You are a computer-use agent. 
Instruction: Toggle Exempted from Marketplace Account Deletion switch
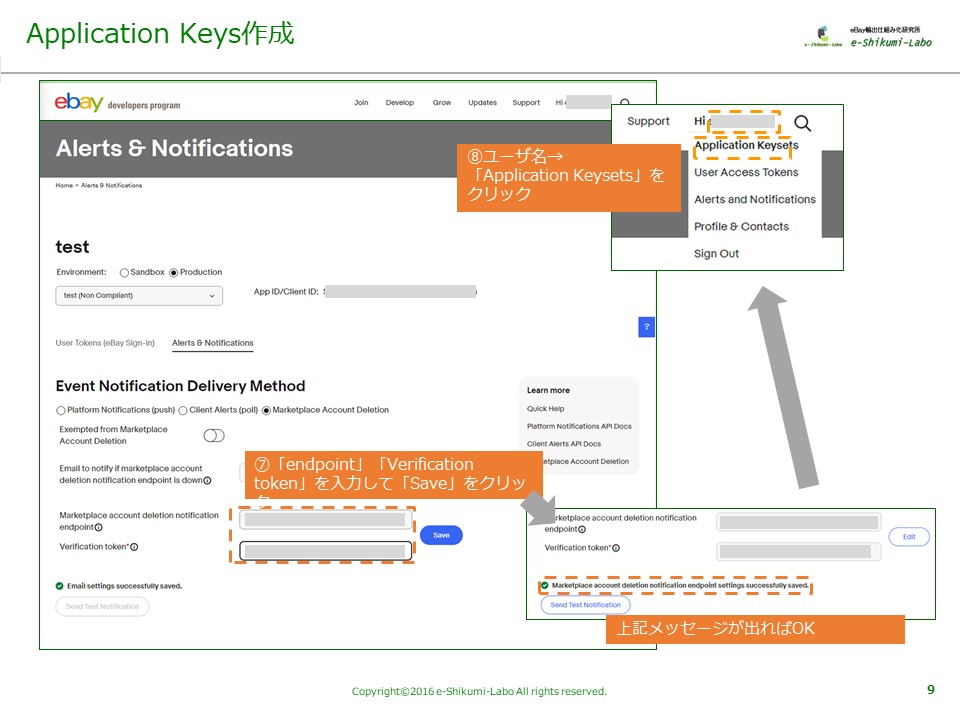pyautogui.click(x=214, y=435)
